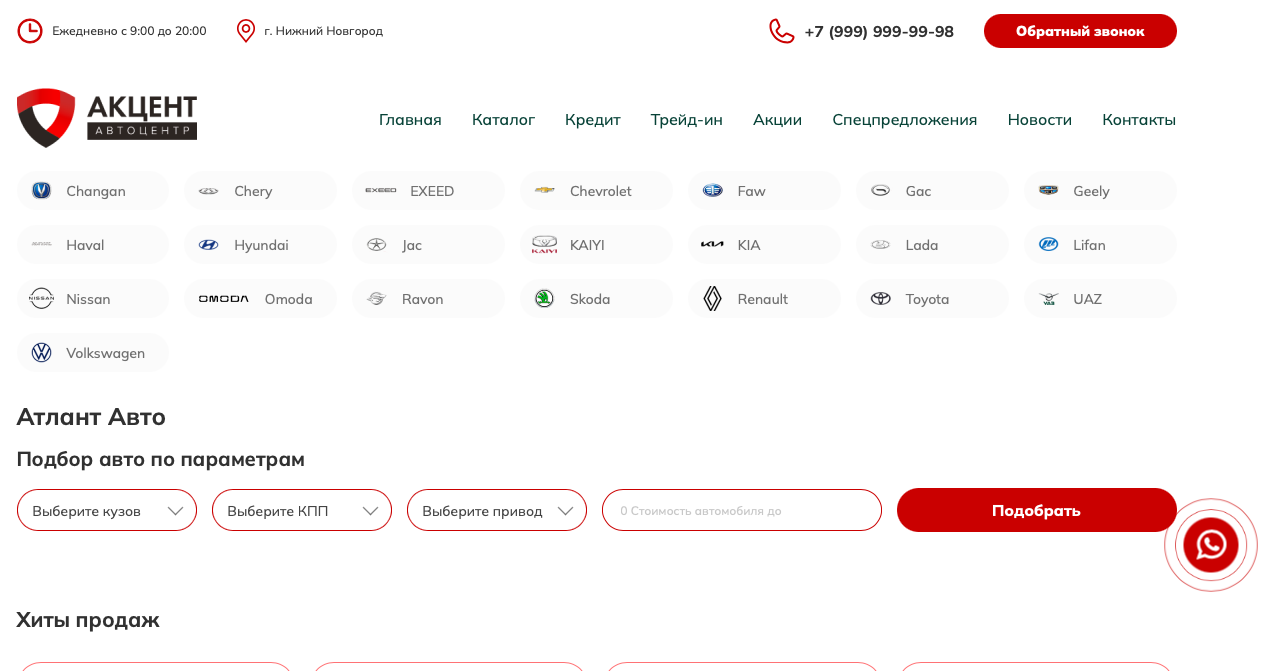Click the phone number +7 (999) 999-99-98
Screen dimensions: 1267x671
(879, 31)
